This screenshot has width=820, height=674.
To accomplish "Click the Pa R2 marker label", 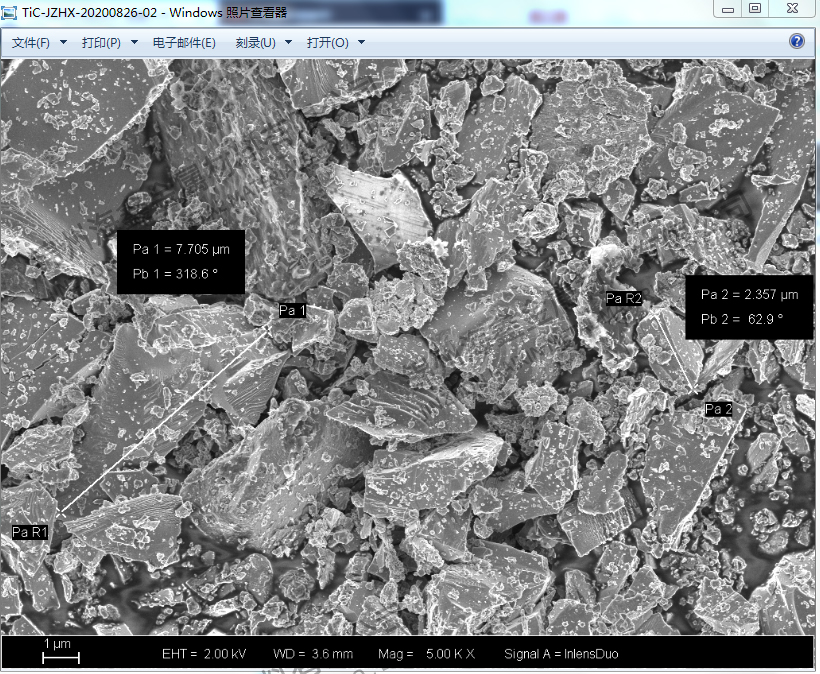I will pyautogui.click(x=624, y=299).
